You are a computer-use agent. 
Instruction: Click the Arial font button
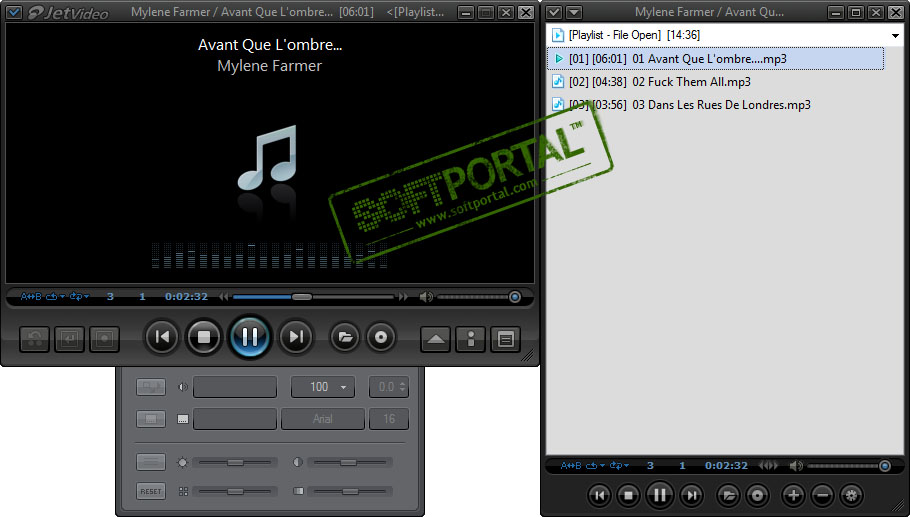pyautogui.click(x=323, y=419)
